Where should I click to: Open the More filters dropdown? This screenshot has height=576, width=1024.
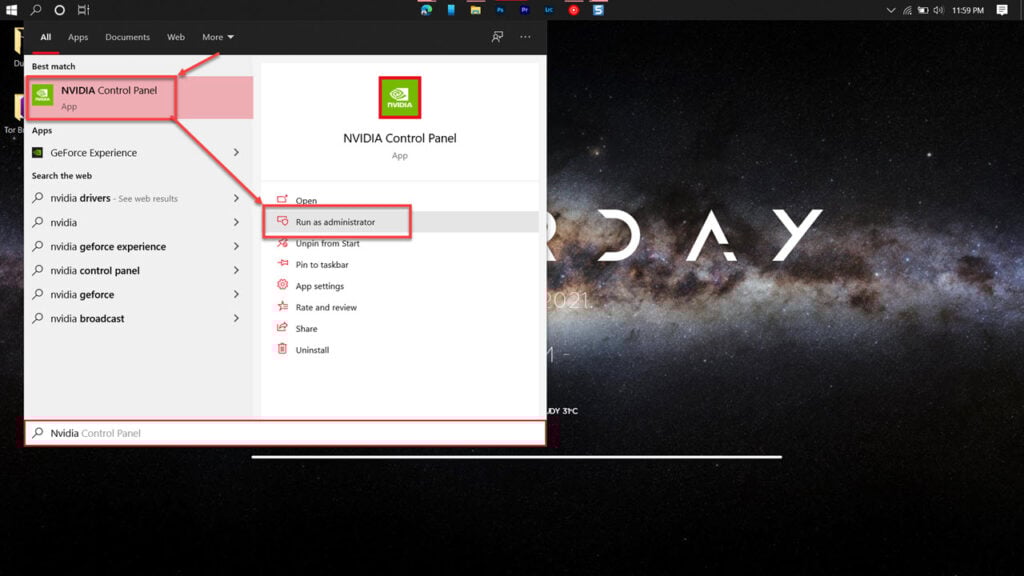[217, 37]
